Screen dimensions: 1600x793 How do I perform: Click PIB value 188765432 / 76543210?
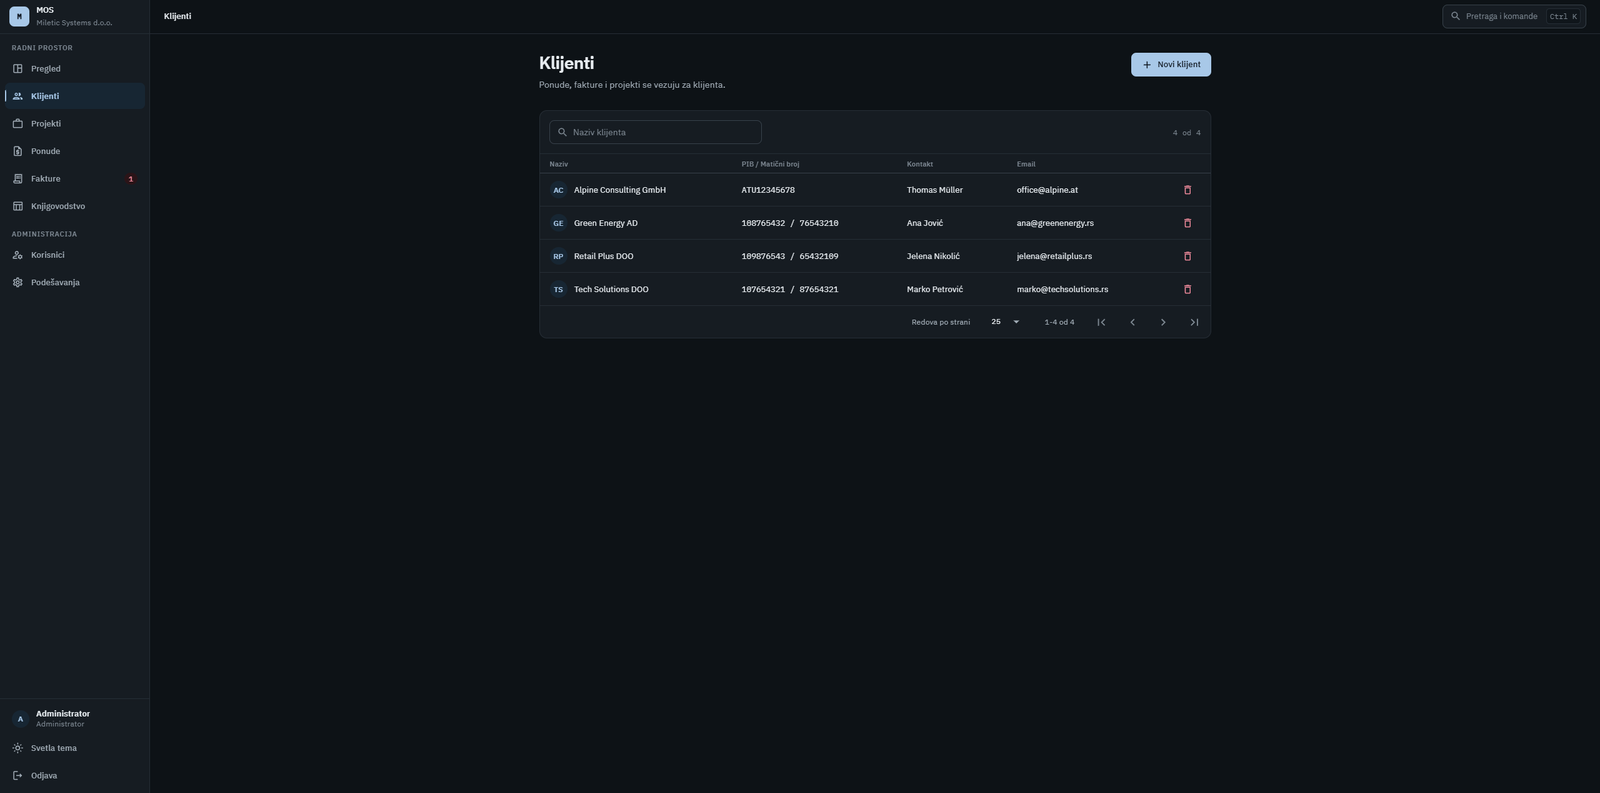point(790,223)
